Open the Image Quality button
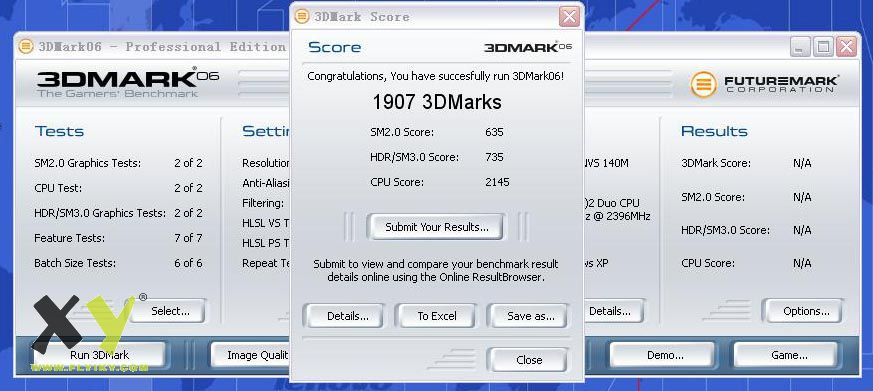873x391 pixels. pos(251,355)
